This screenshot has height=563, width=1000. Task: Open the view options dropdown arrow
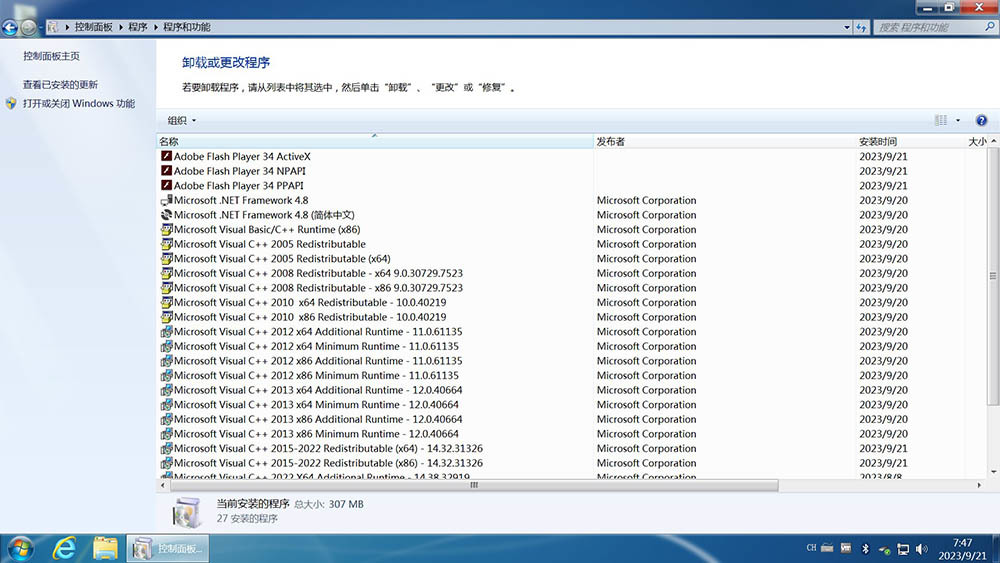[x=958, y=120]
